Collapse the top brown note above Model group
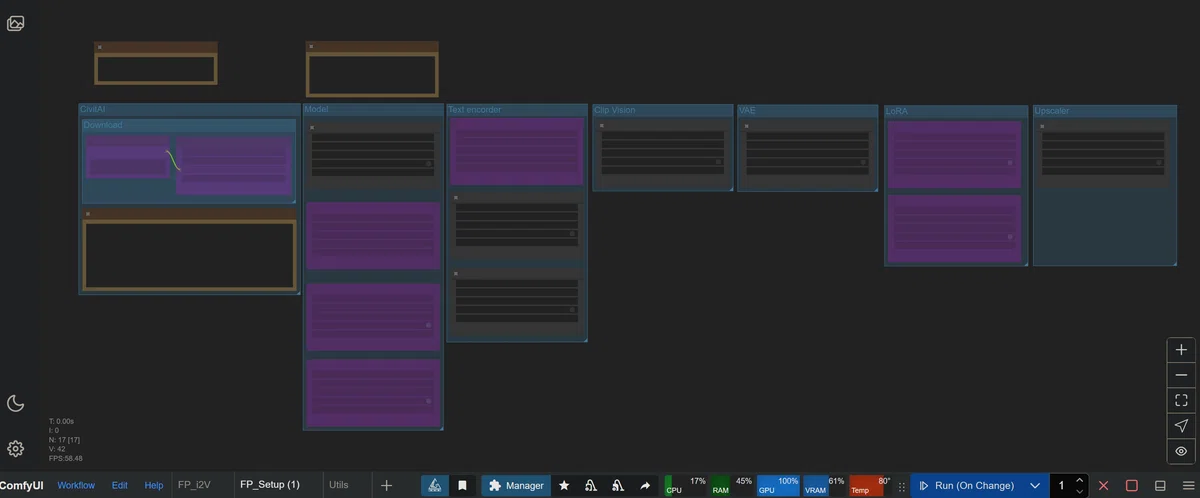This screenshot has height=498, width=1200. [x=311, y=47]
